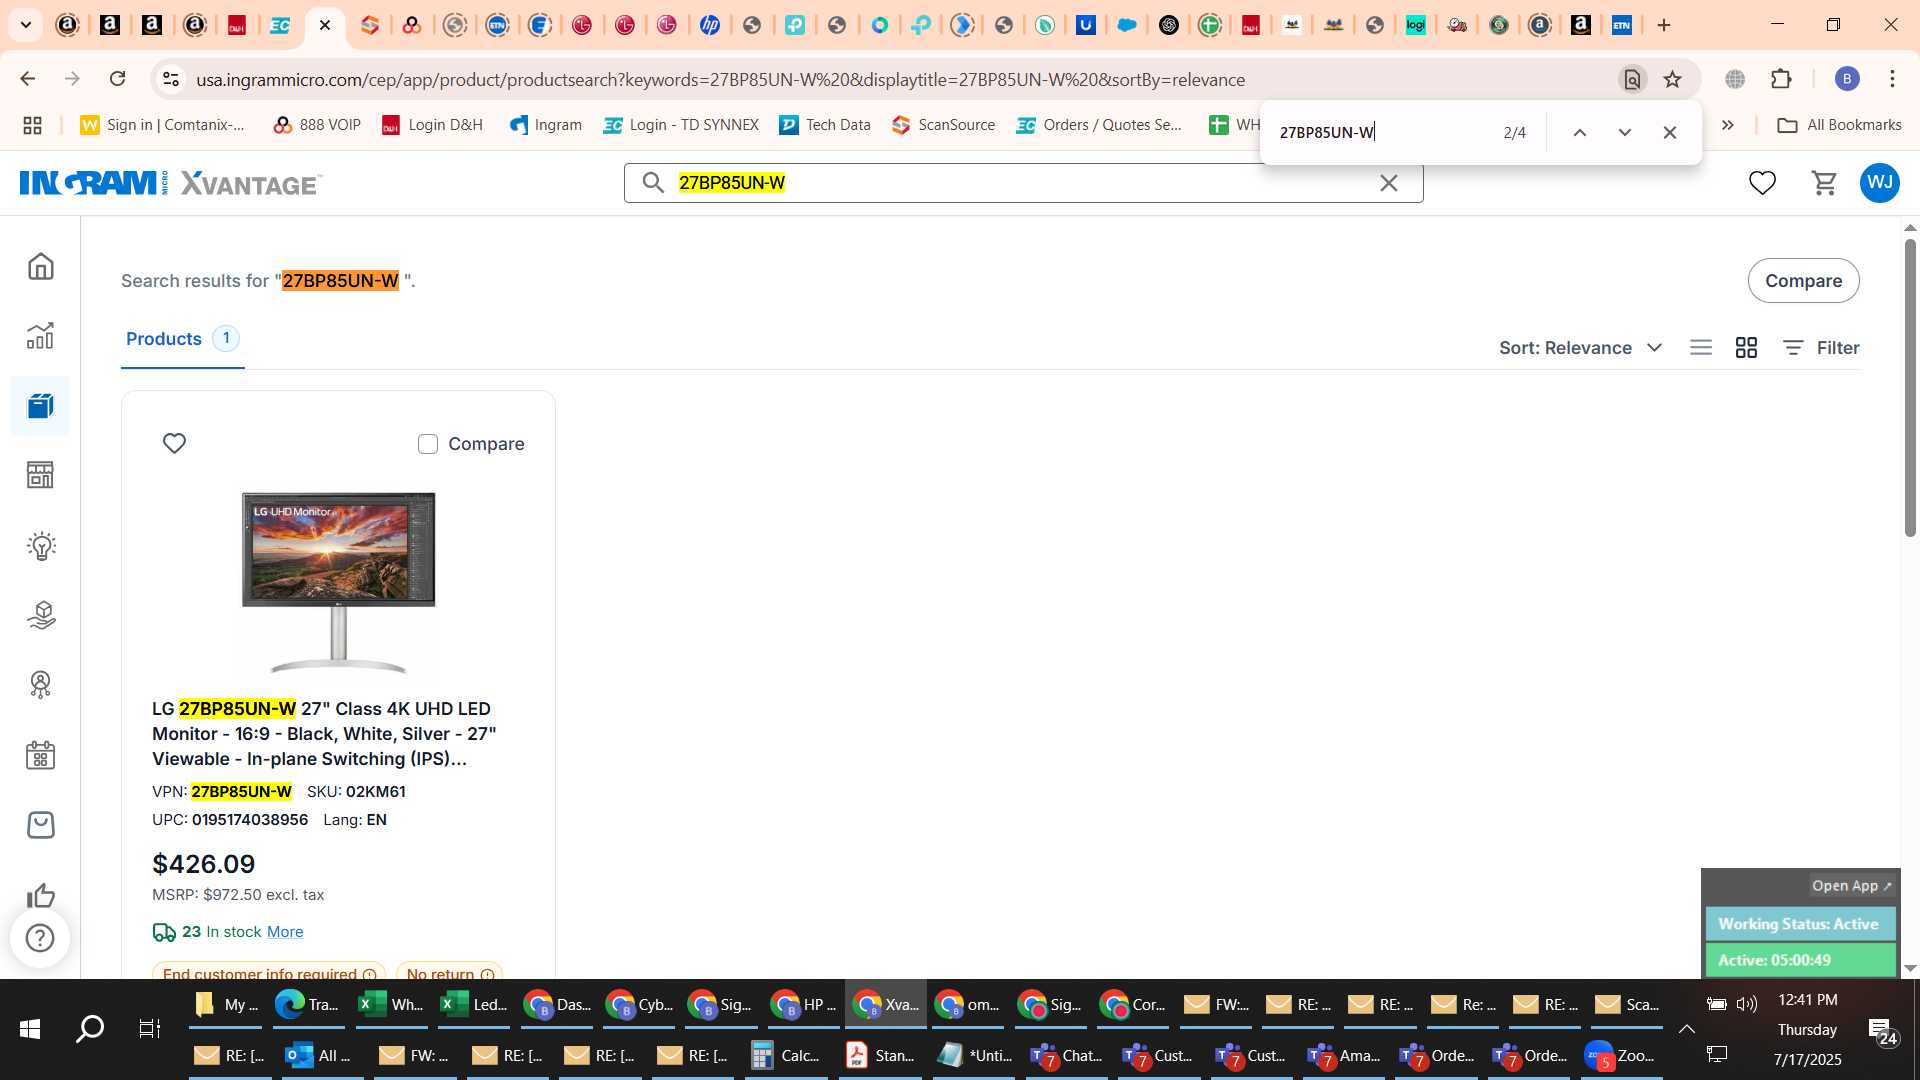Open the Login D&H bookmark

[x=432, y=125]
